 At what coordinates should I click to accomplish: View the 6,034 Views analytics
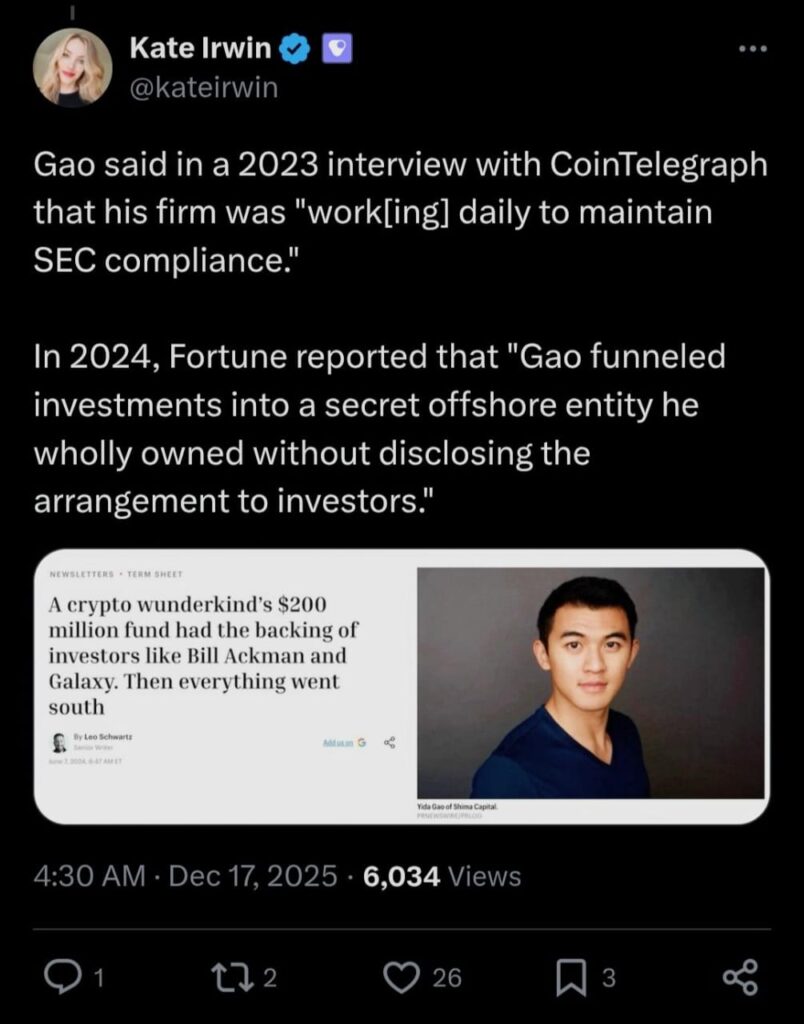442,877
